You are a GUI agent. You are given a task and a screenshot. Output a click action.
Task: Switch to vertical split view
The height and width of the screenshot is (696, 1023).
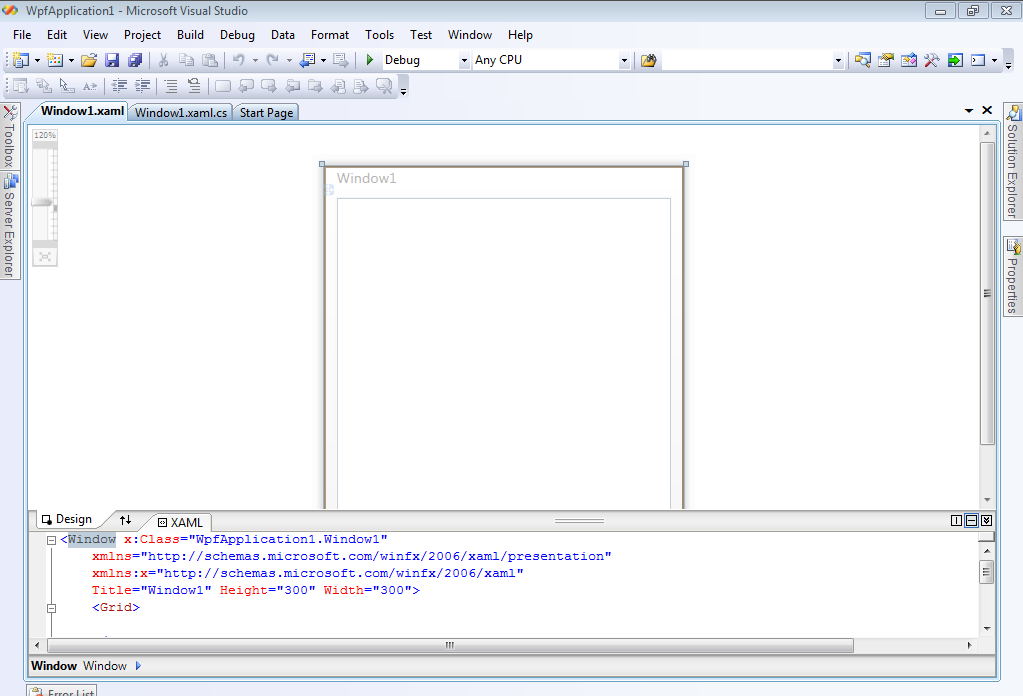point(956,520)
